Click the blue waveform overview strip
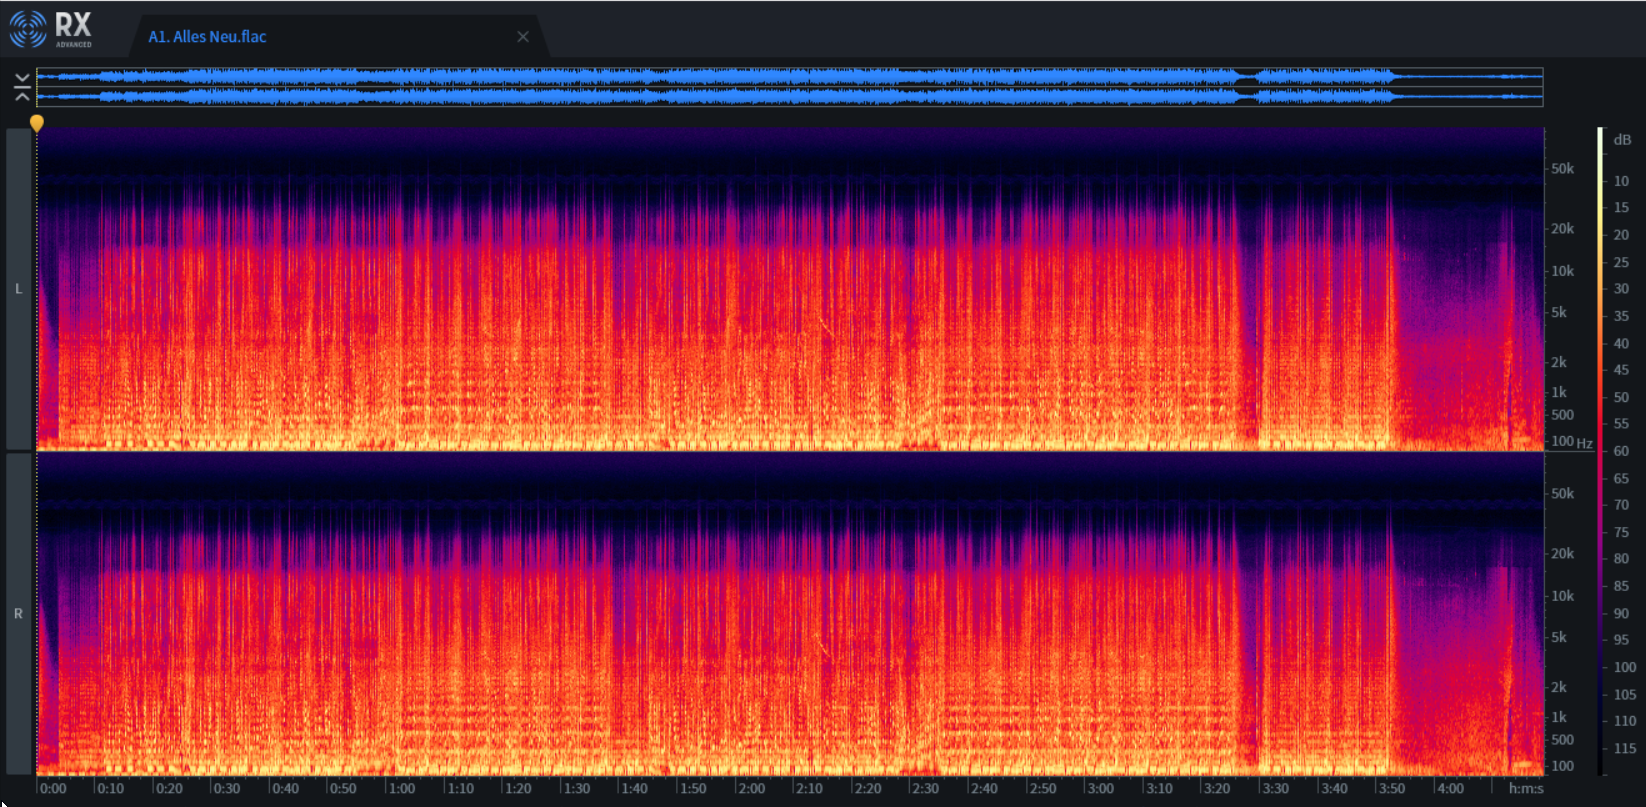The width and height of the screenshot is (1646, 807). [790, 87]
